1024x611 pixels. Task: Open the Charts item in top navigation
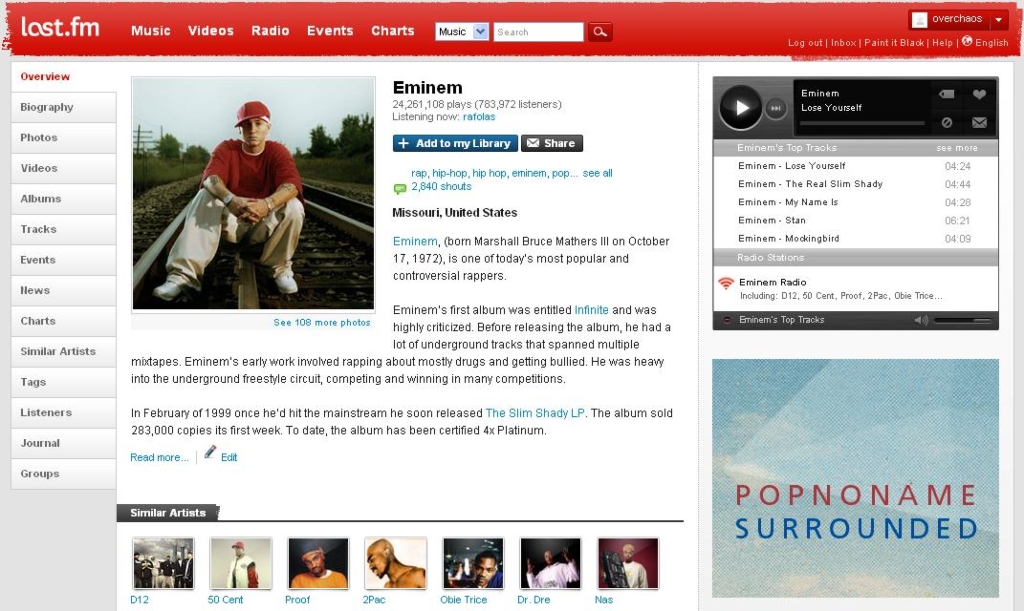[x=392, y=31]
